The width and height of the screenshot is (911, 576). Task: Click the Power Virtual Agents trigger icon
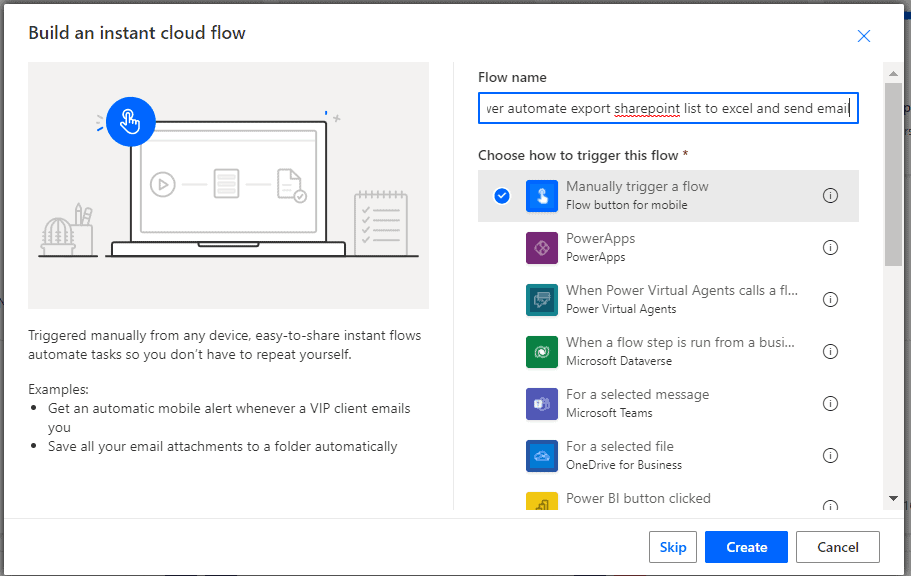pyautogui.click(x=541, y=300)
